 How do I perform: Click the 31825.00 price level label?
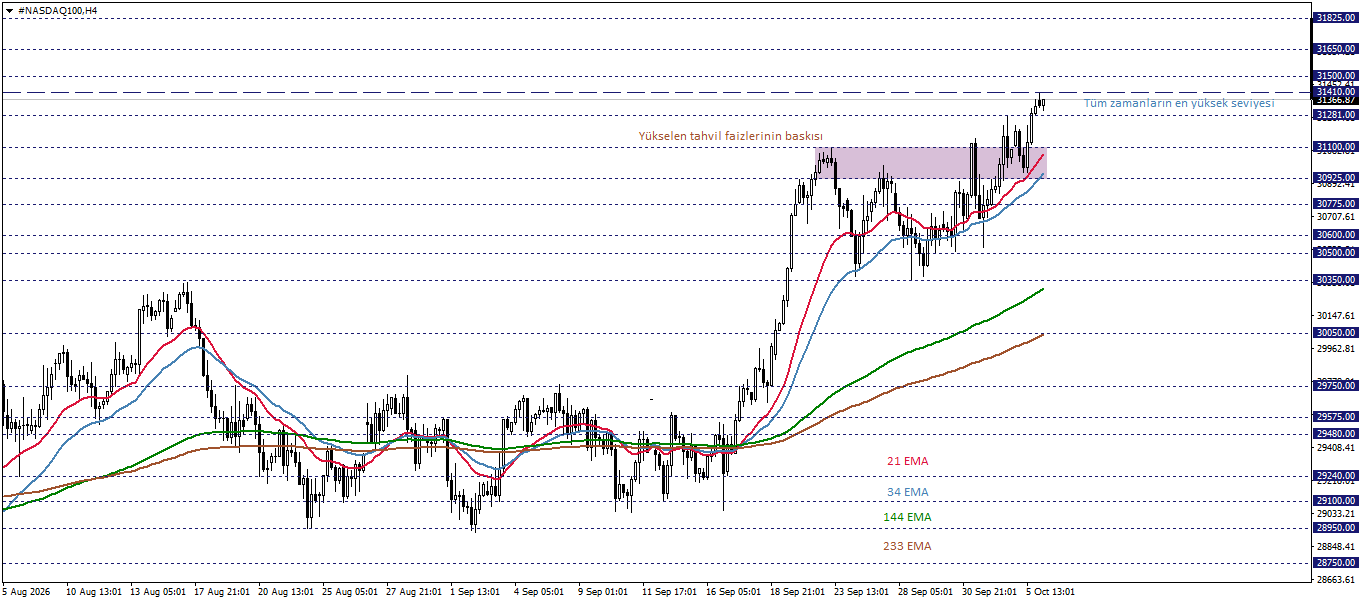(x=1335, y=18)
